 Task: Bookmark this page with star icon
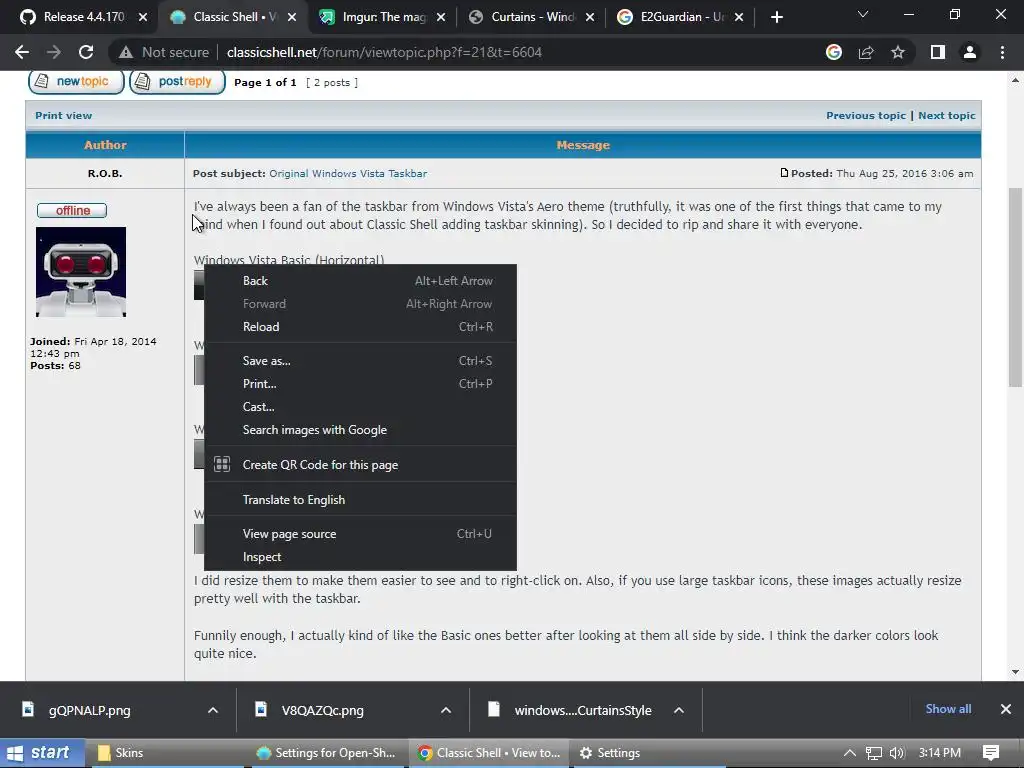tap(898, 52)
